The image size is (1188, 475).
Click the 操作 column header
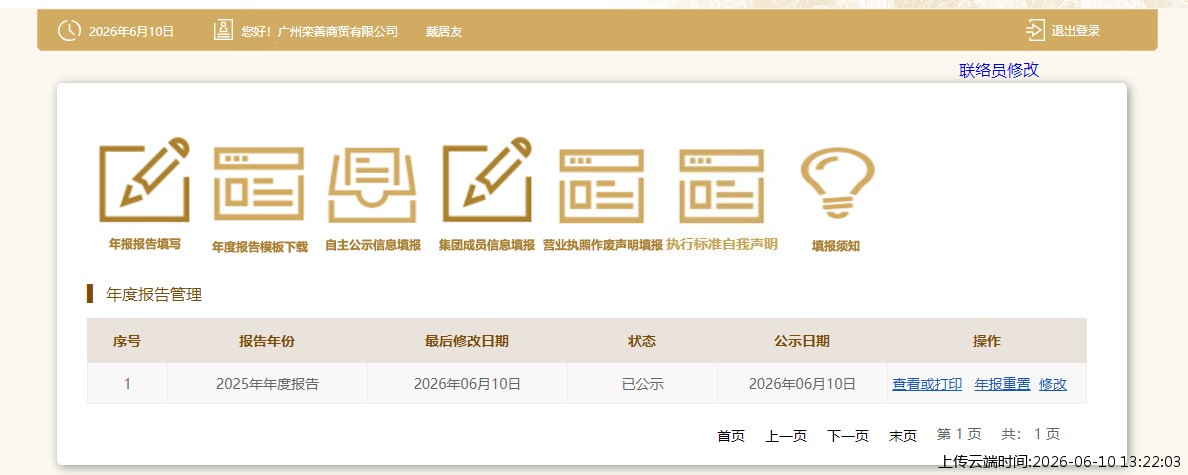[986, 341]
